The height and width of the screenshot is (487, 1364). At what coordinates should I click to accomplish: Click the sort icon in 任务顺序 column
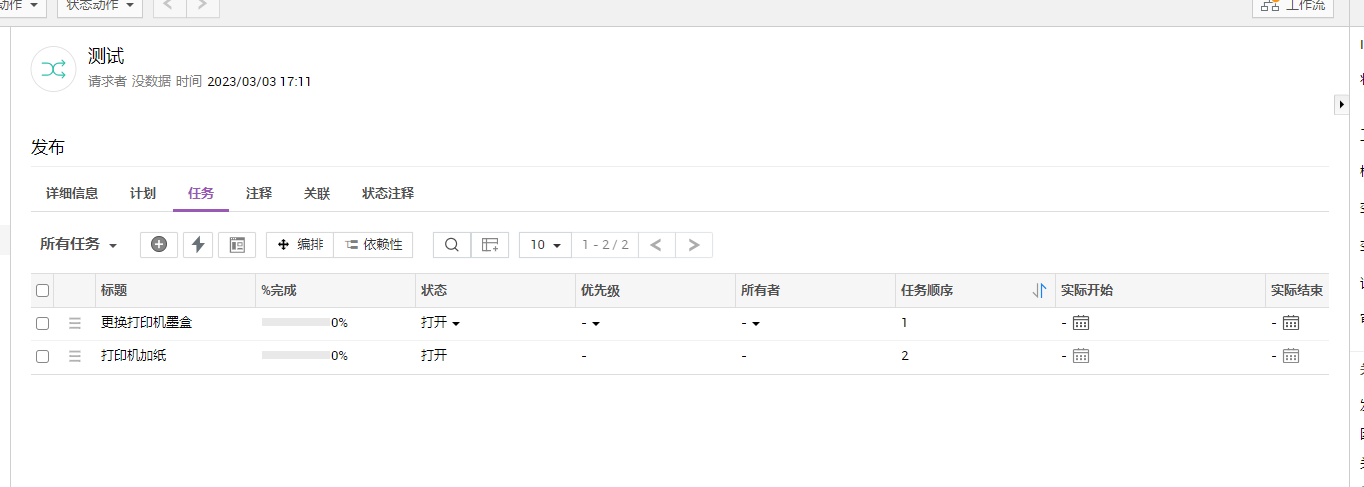1039,291
